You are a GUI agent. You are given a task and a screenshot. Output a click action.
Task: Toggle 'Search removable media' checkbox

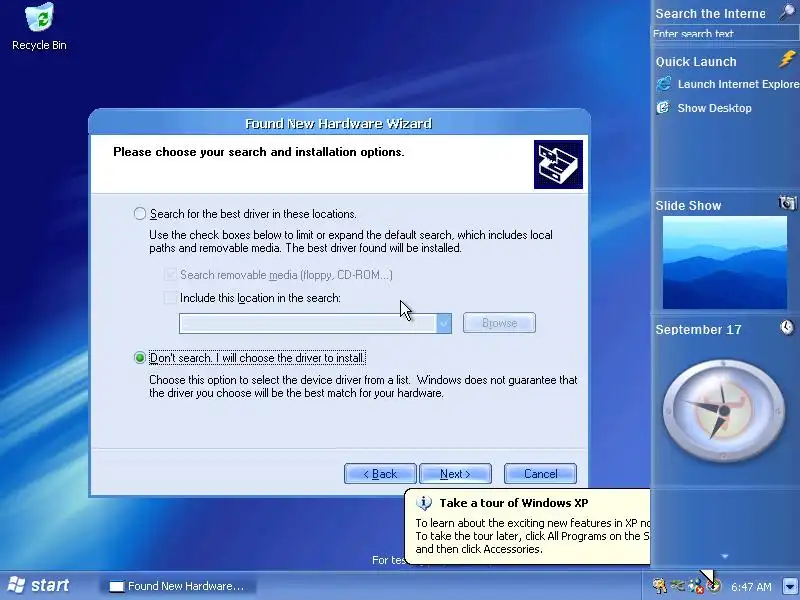click(x=170, y=274)
